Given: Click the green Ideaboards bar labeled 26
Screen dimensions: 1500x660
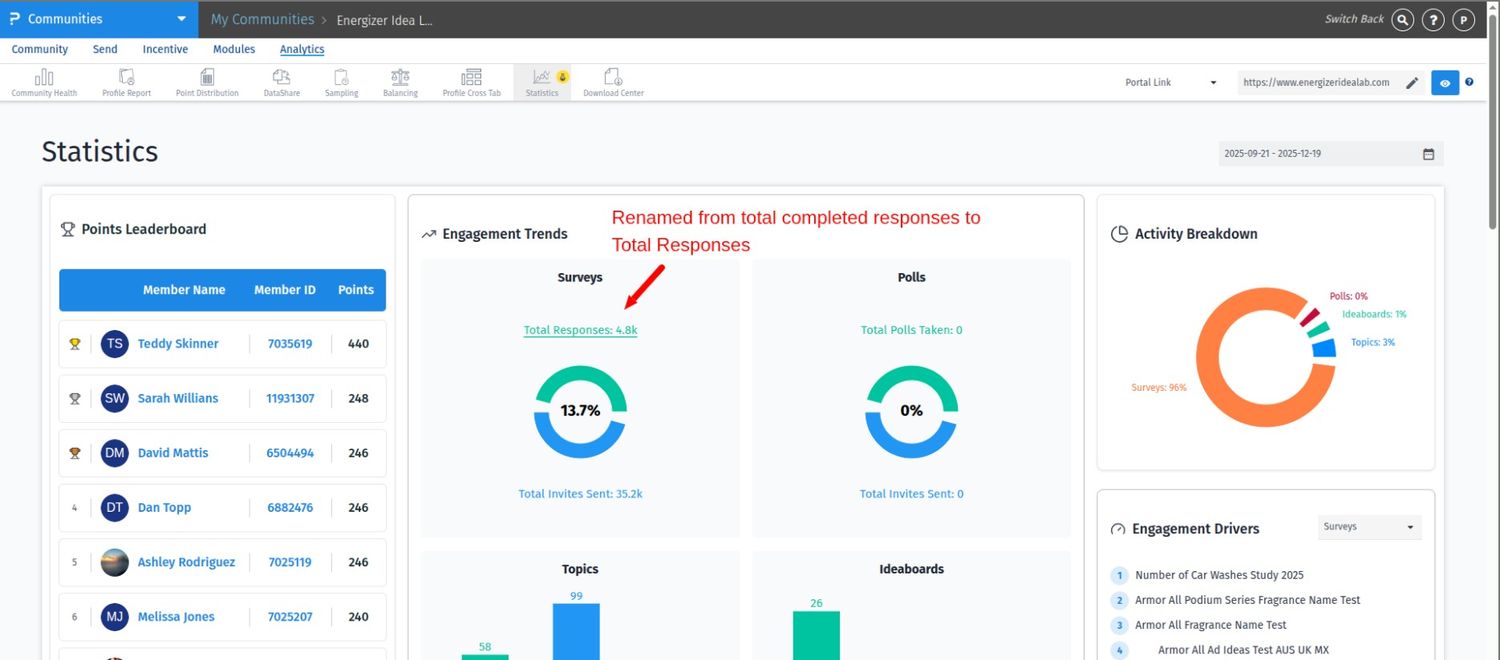Looking at the screenshot, I should pyautogui.click(x=816, y=635).
